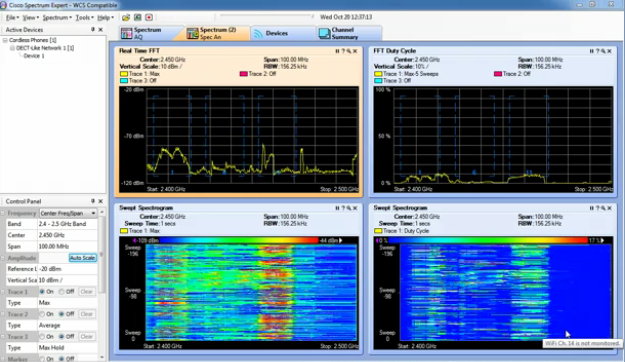Click the -44 dBm spectrogram color scale arrow
The image size is (625, 362).
[x=341, y=240]
